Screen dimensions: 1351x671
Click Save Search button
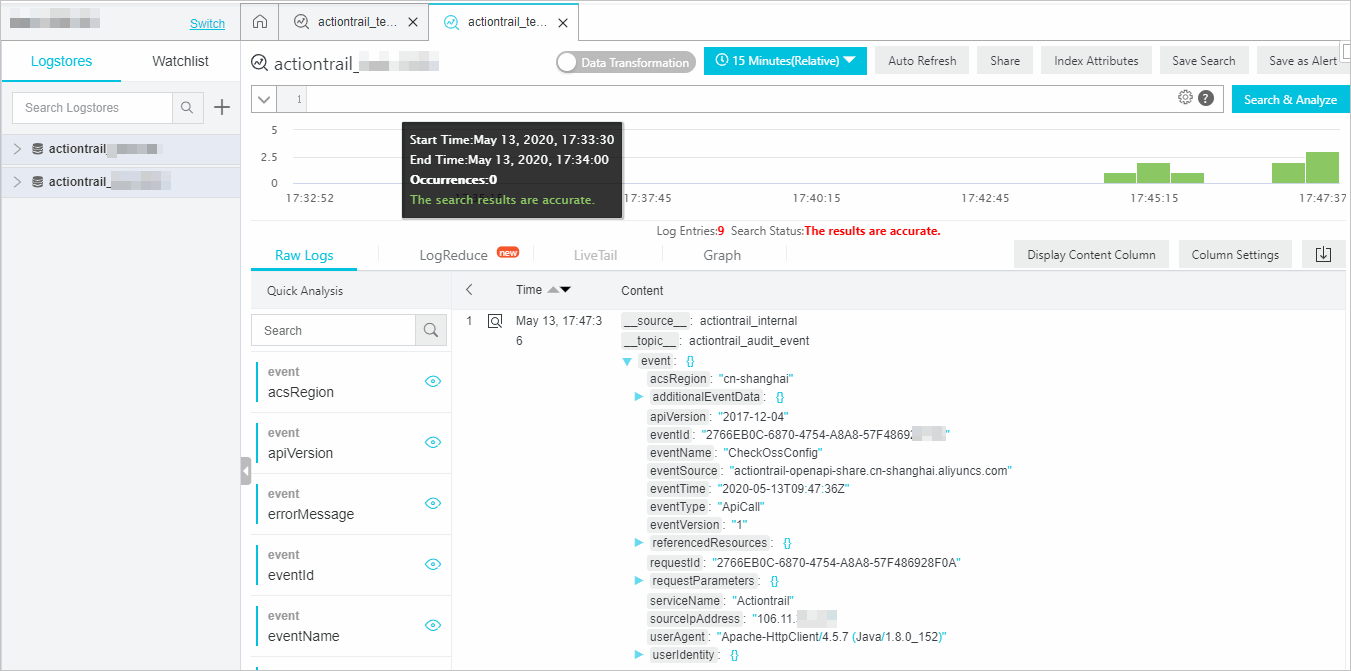coord(1204,60)
